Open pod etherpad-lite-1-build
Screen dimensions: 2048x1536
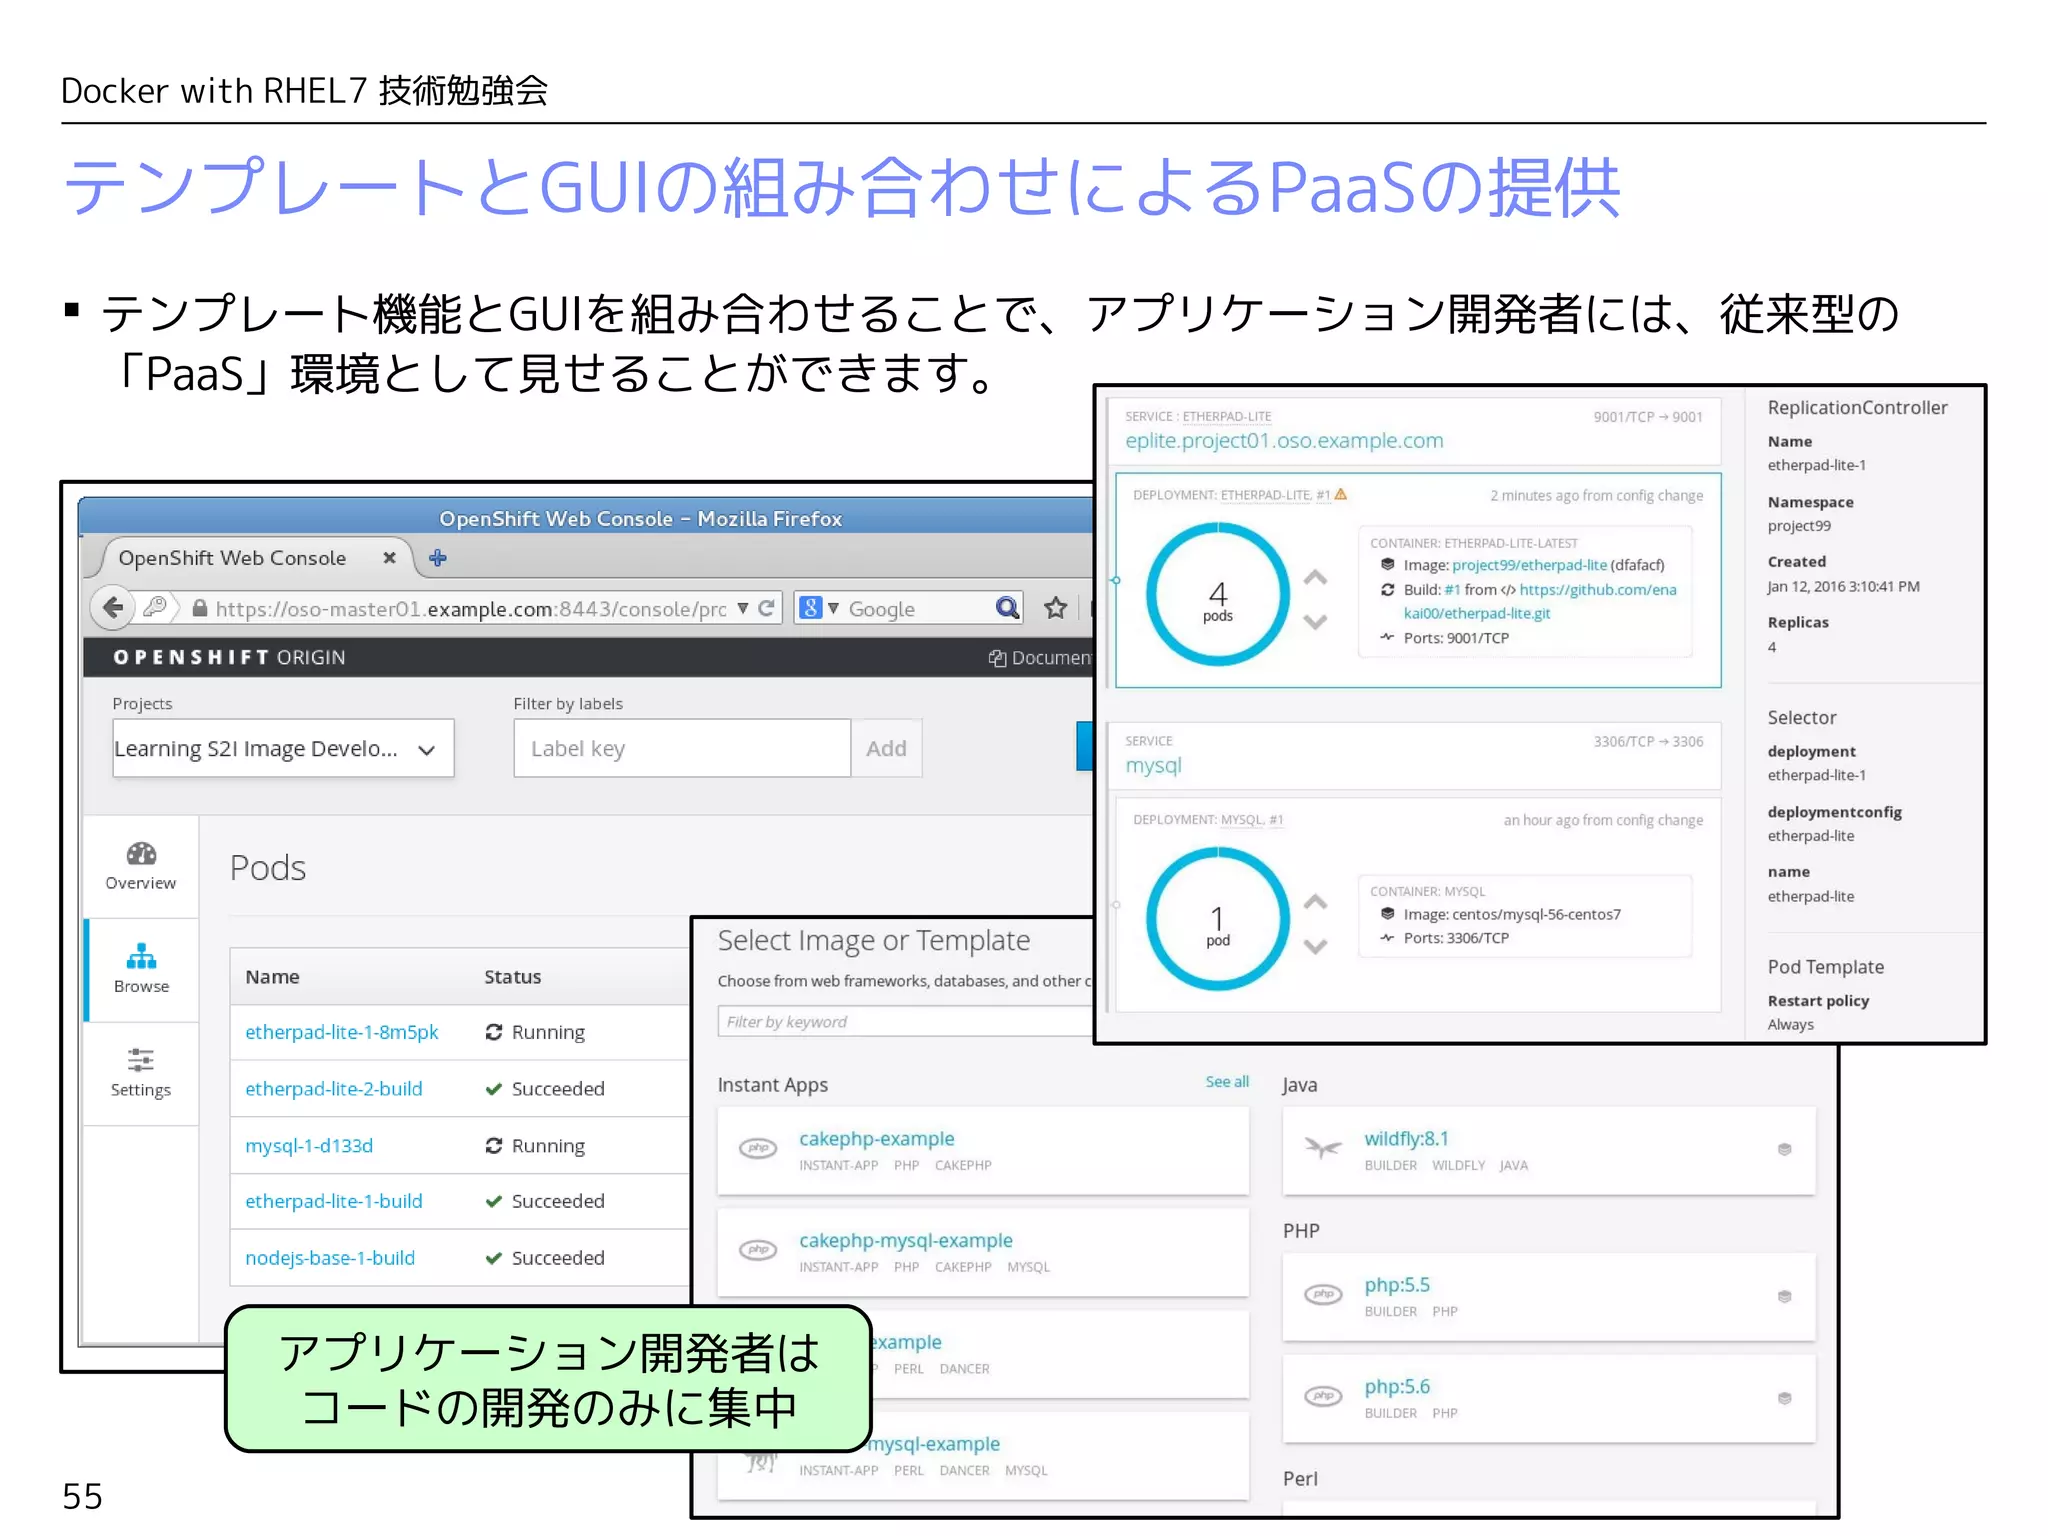click(334, 1201)
